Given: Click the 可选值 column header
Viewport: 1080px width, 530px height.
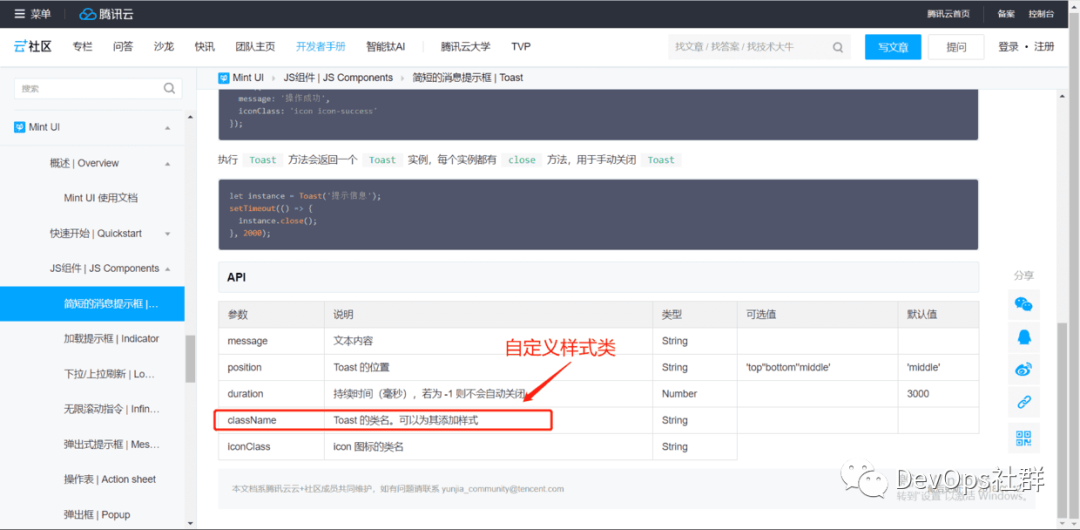Looking at the screenshot, I should (818, 314).
